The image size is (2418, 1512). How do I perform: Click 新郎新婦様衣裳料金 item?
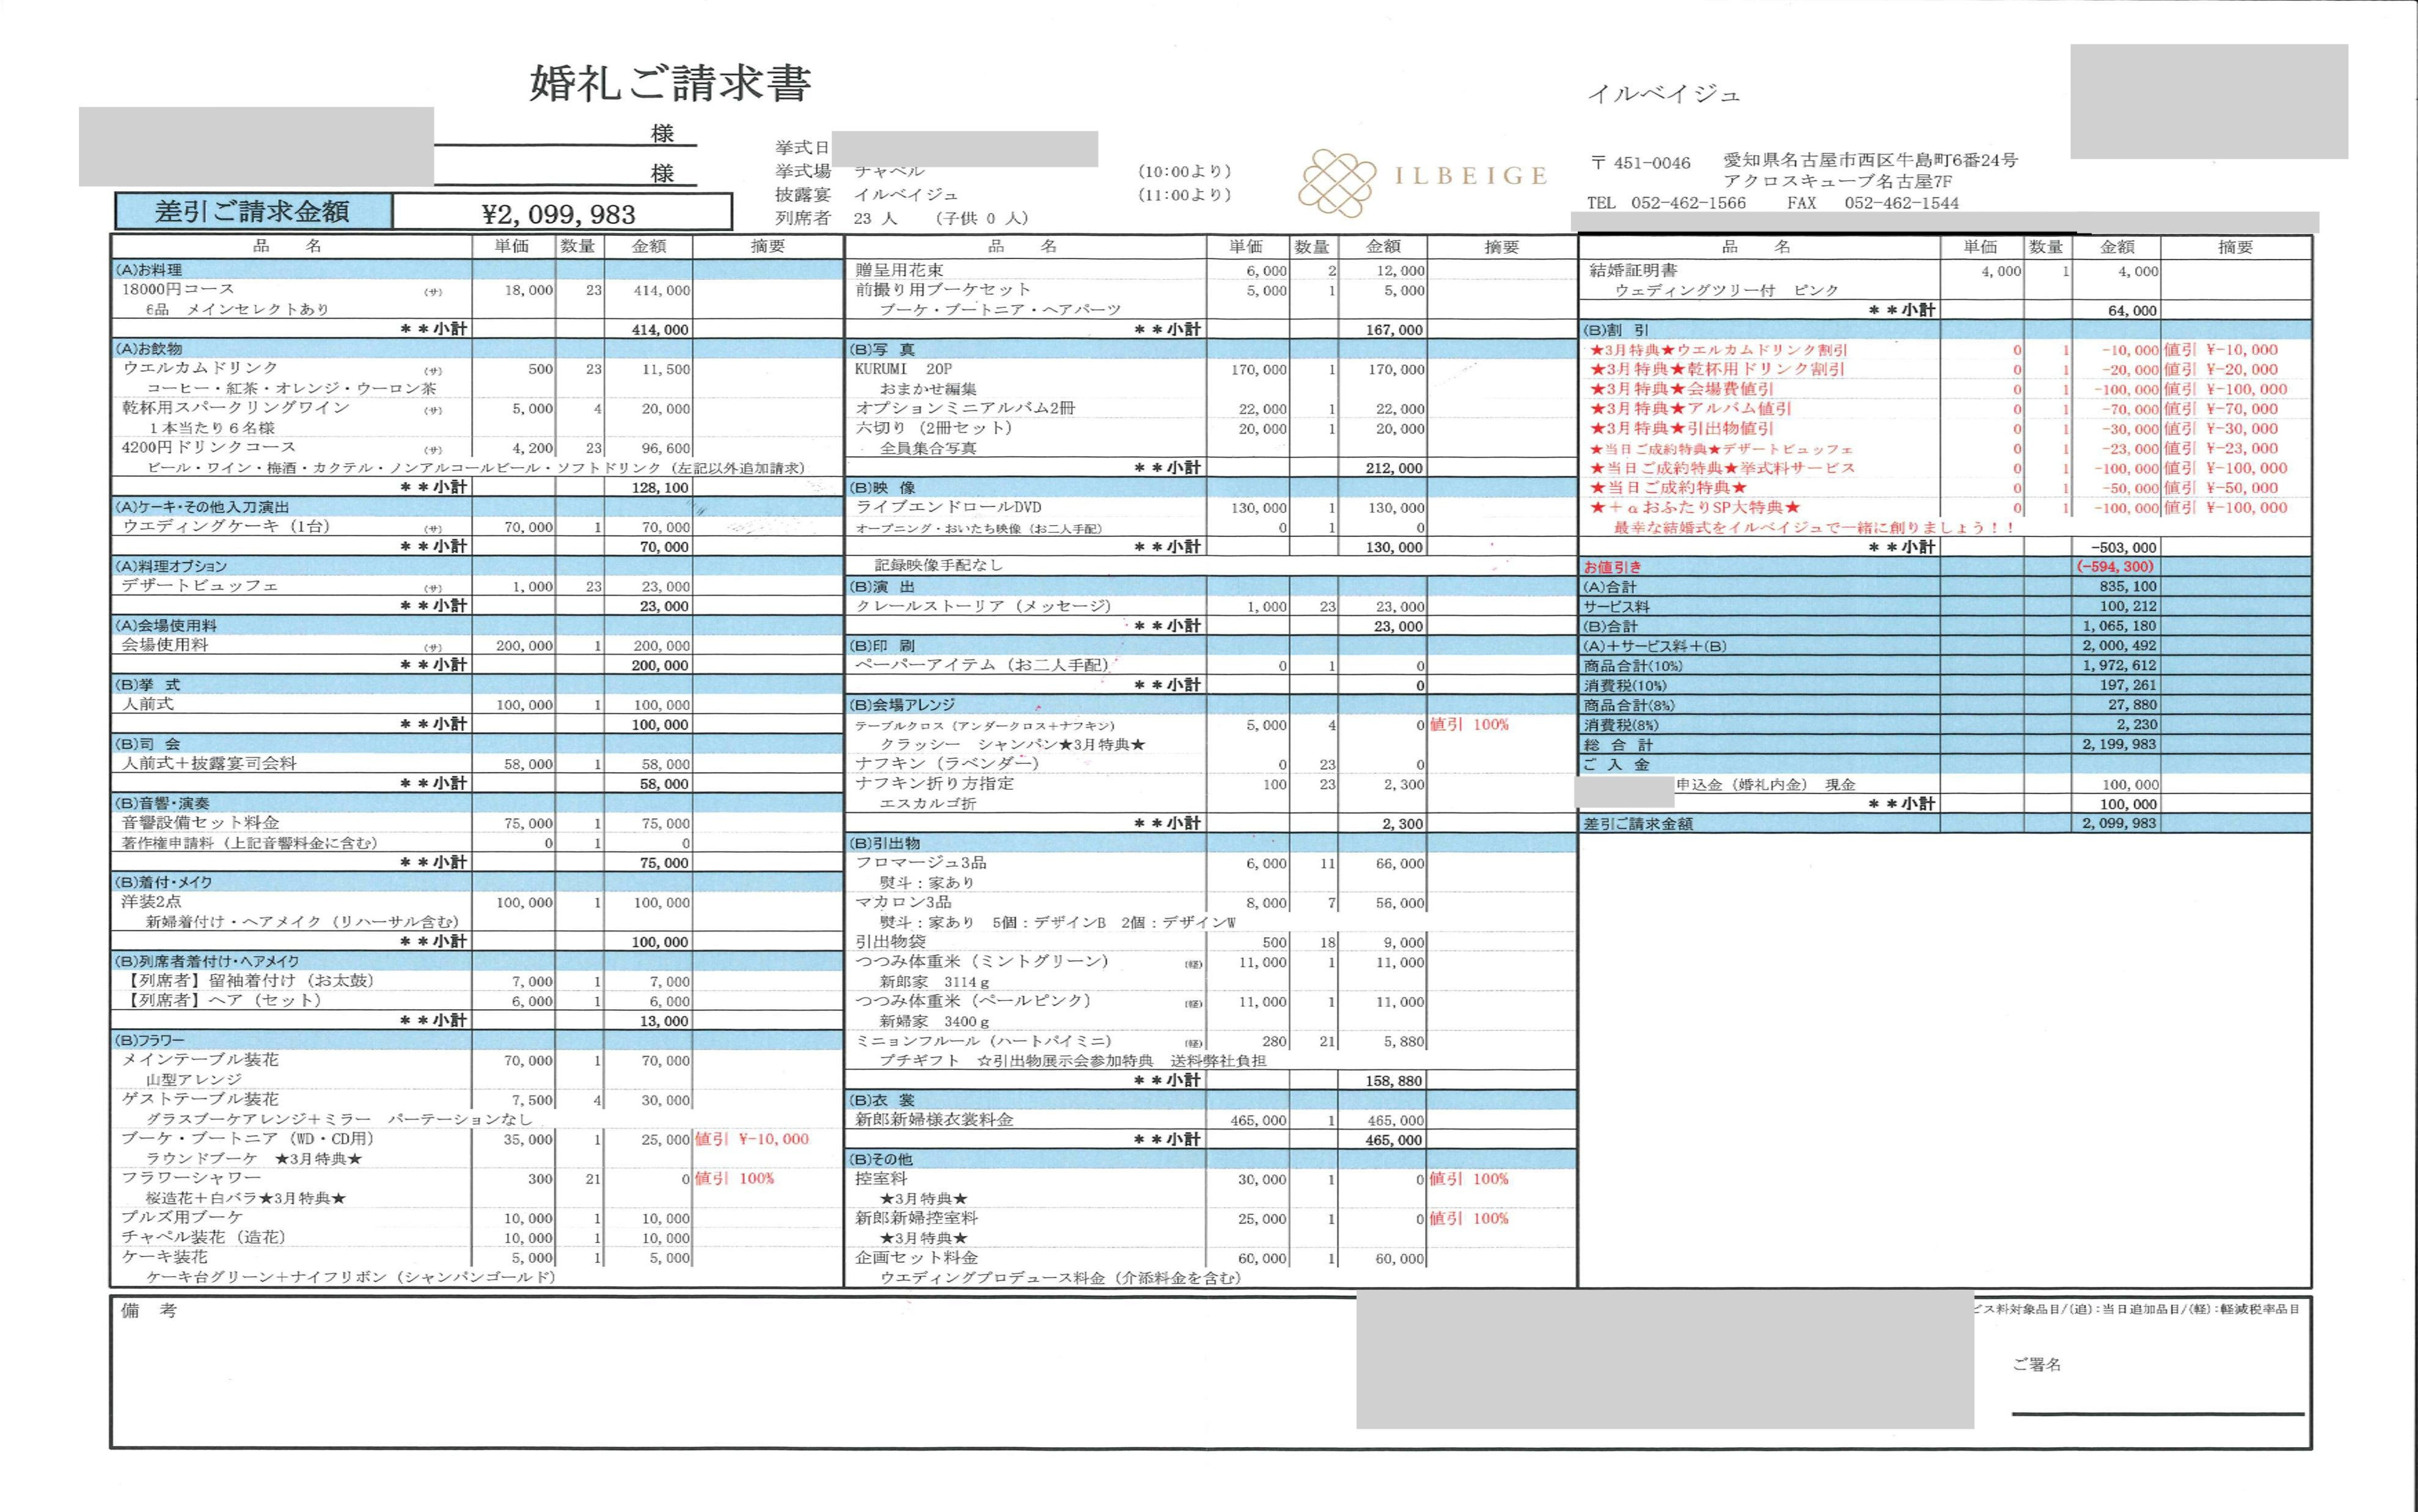tap(934, 1120)
